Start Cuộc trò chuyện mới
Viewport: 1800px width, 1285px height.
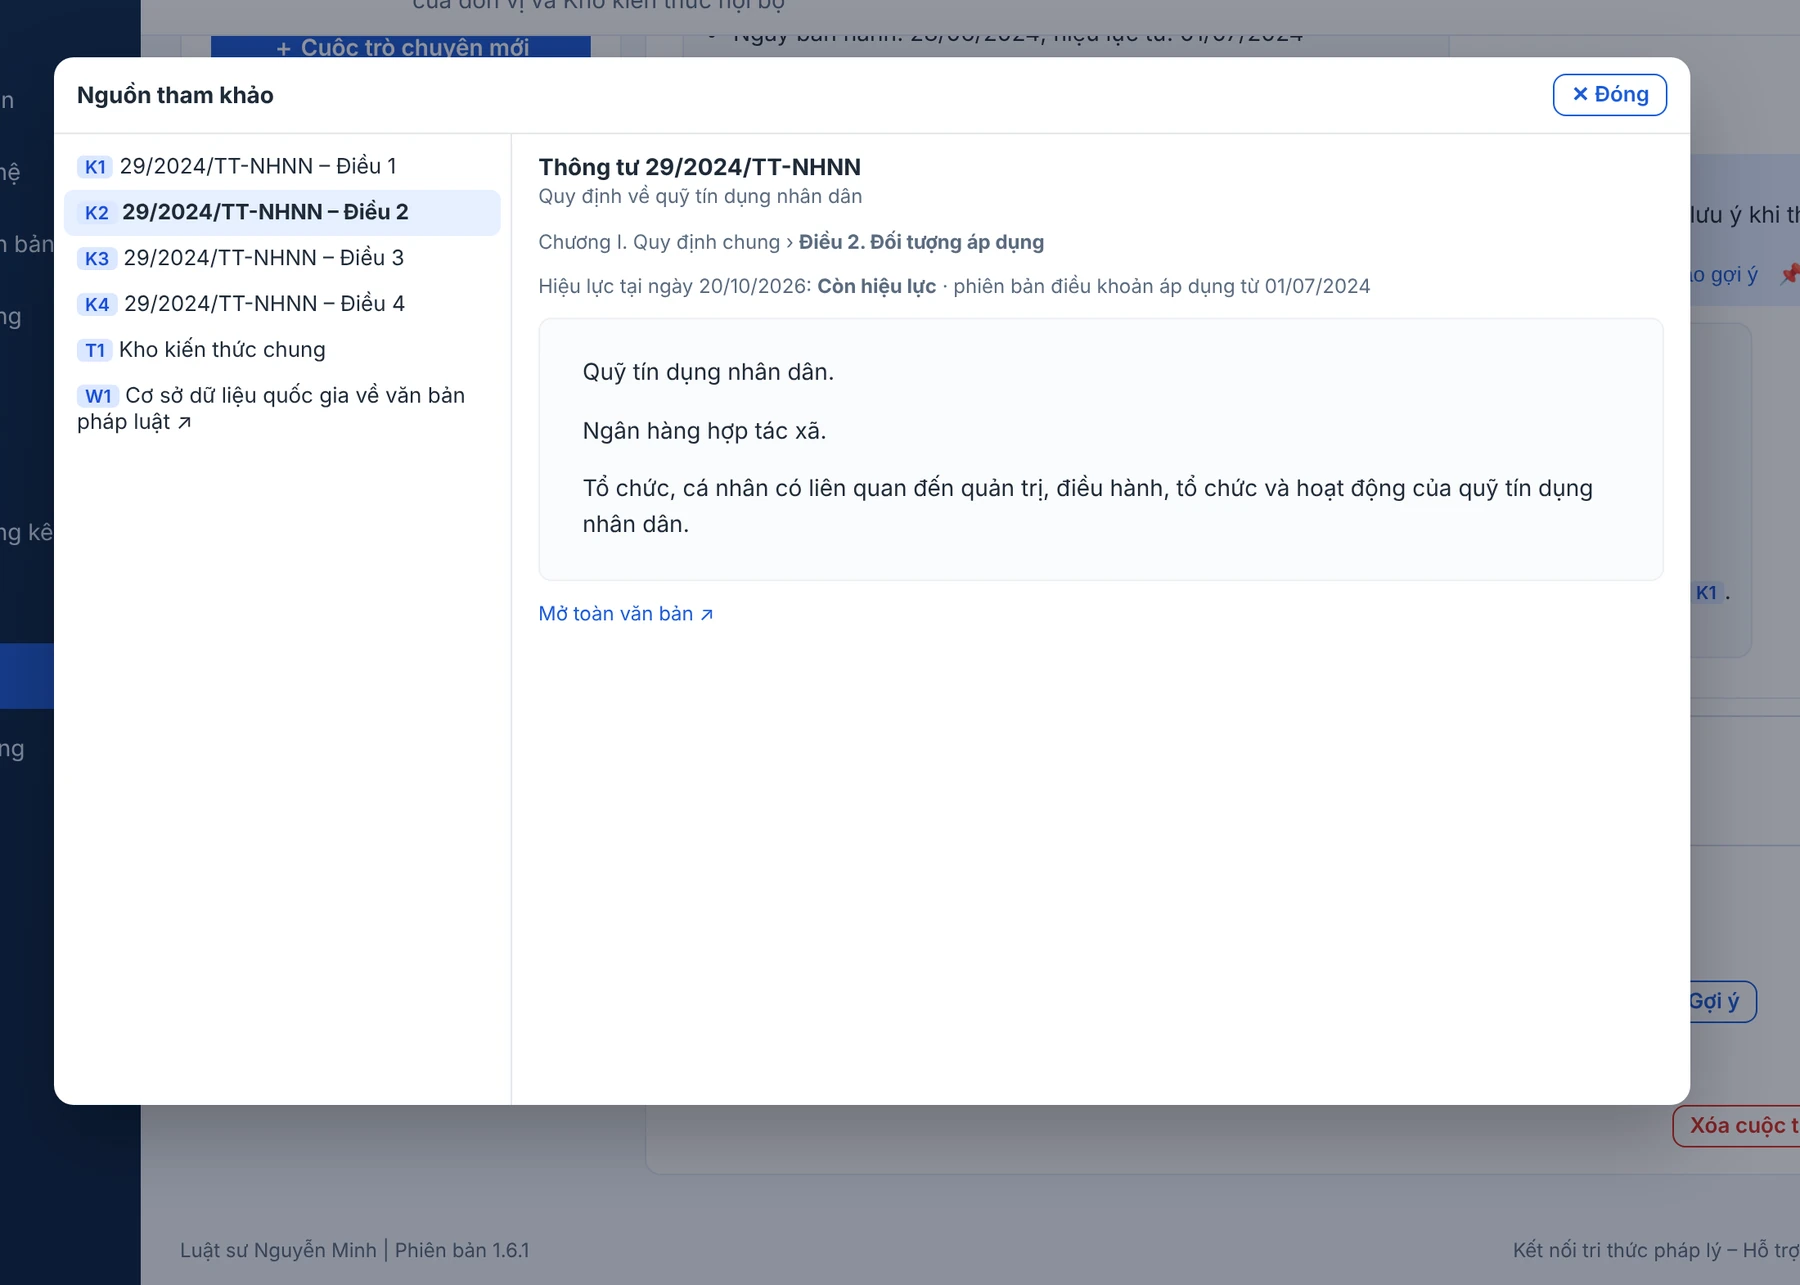(401, 47)
